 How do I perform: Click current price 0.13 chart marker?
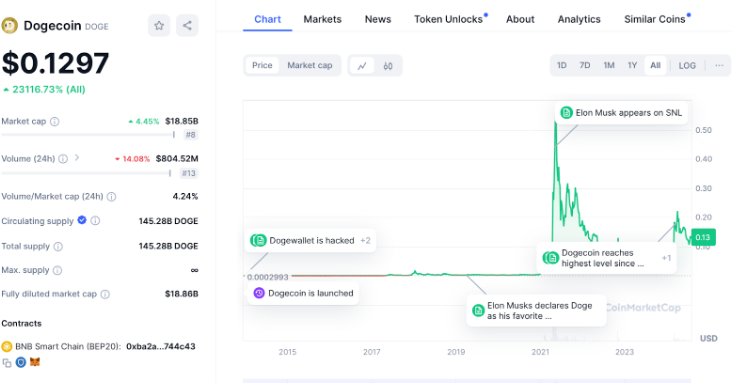pos(703,237)
